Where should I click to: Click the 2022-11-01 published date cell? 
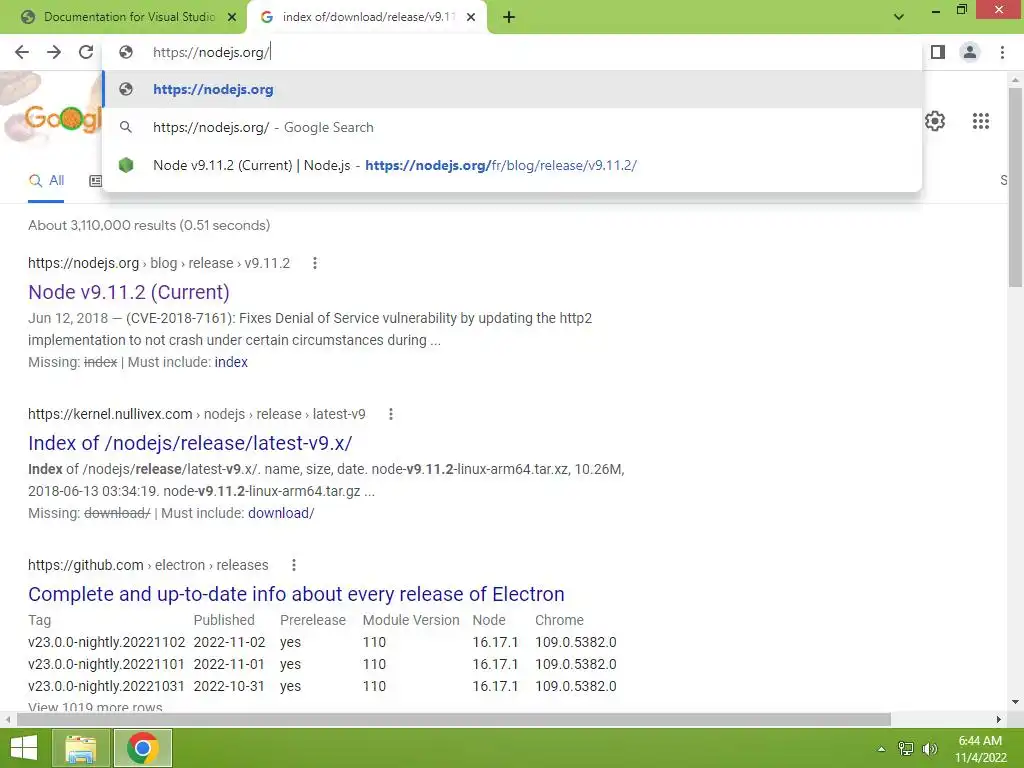(x=229, y=664)
